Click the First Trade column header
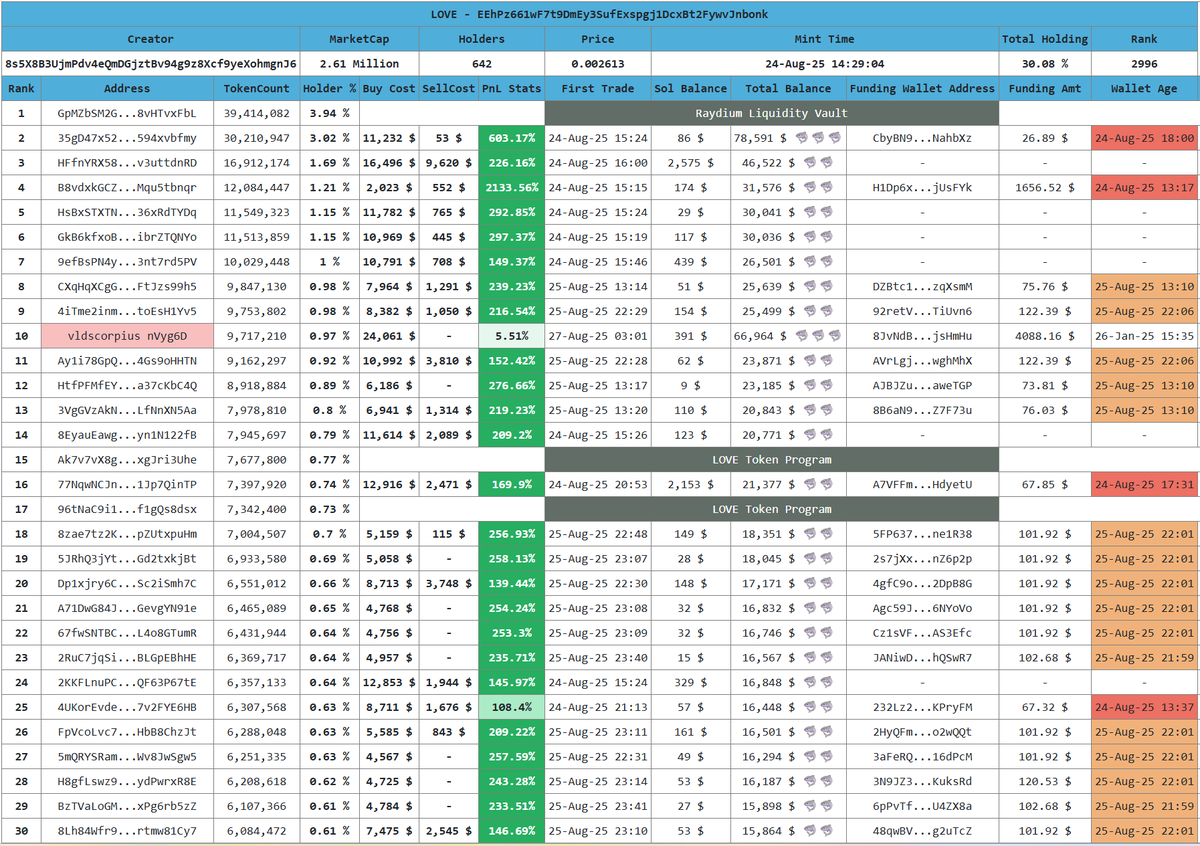 point(598,88)
